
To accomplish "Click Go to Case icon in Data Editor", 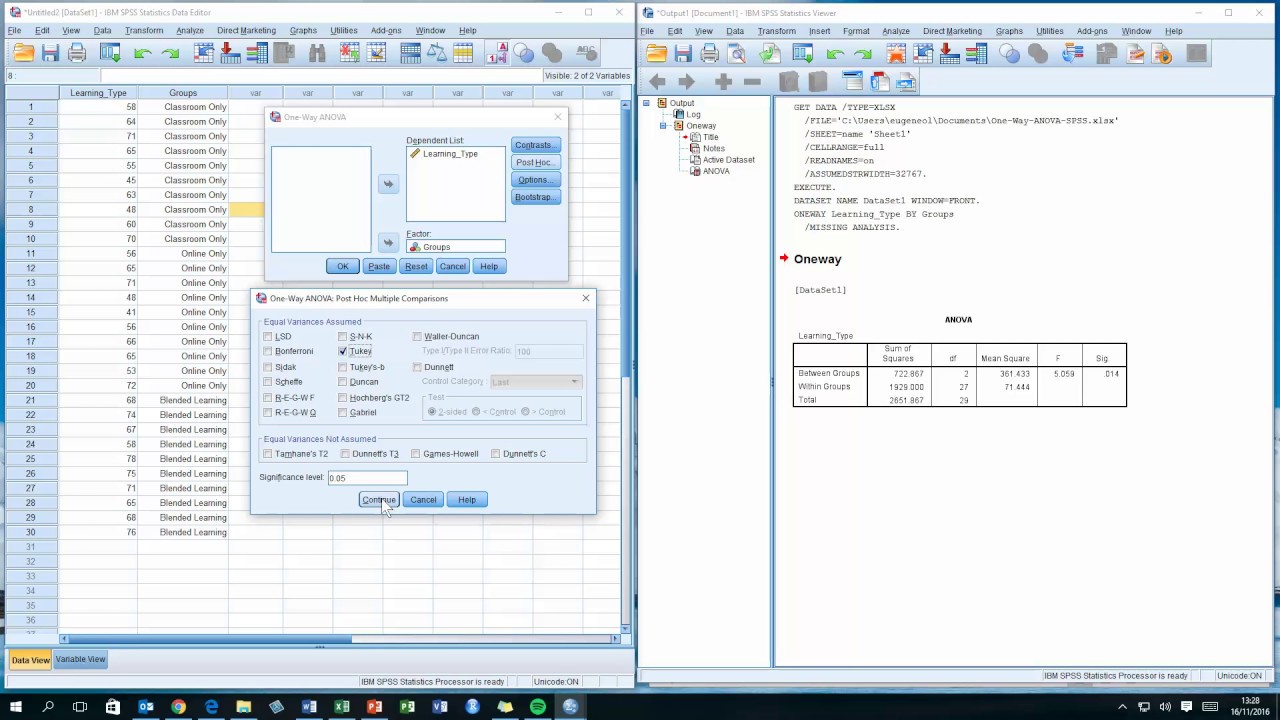I will pyautogui.click(x=204, y=53).
